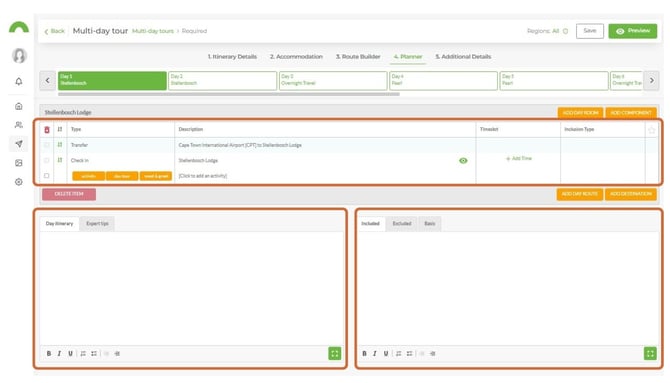The image size is (670, 383).
Task: Open the 3. Route Builder step
Action: (x=358, y=56)
